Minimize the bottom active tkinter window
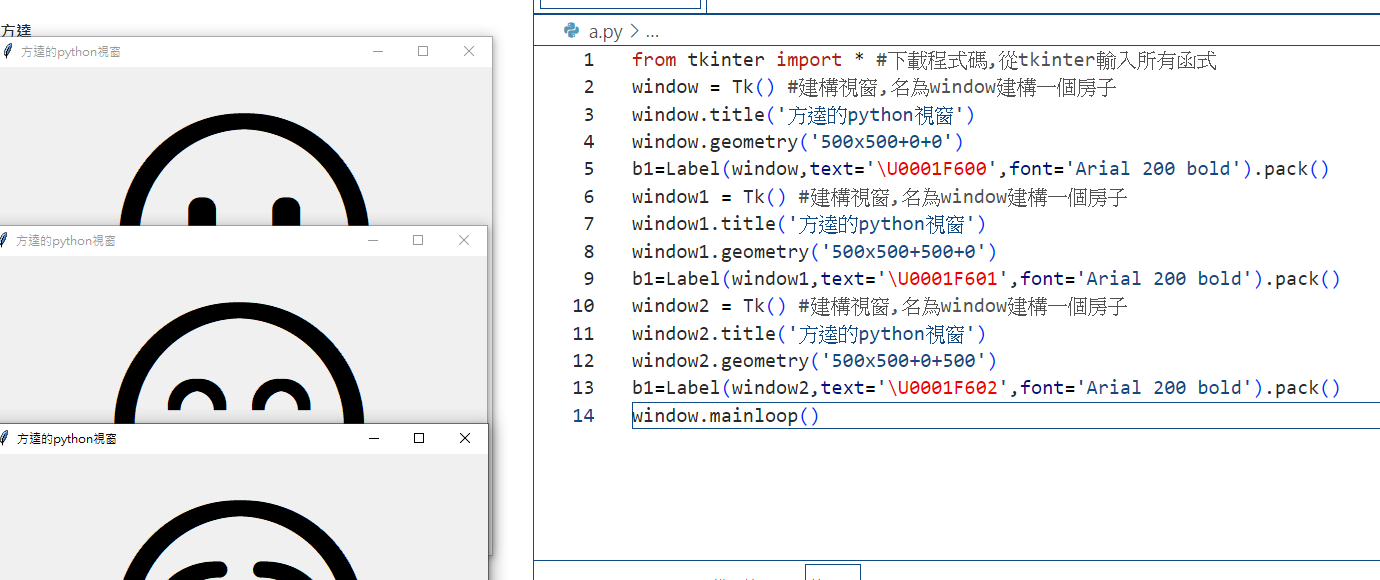1380x580 pixels. coord(374,438)
